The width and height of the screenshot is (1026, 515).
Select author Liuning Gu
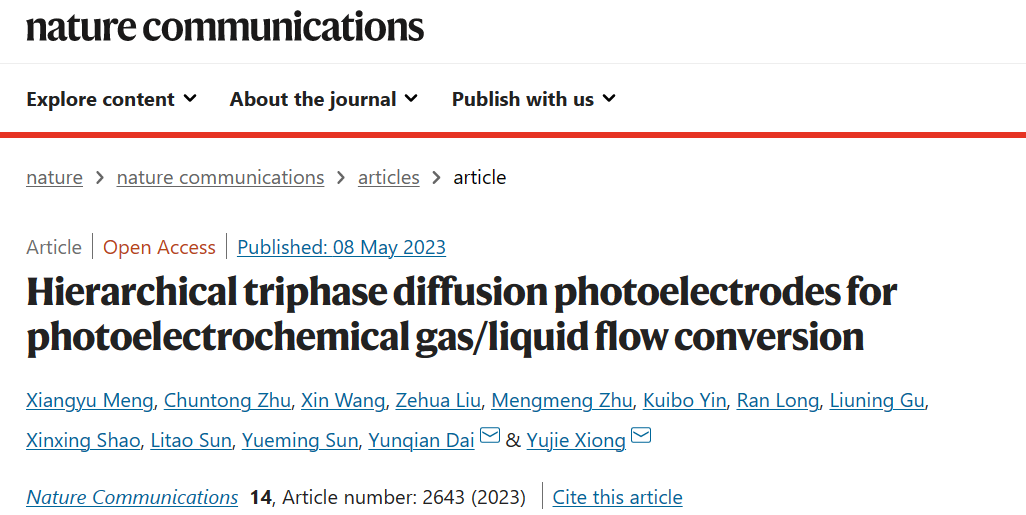click(877, 400)
